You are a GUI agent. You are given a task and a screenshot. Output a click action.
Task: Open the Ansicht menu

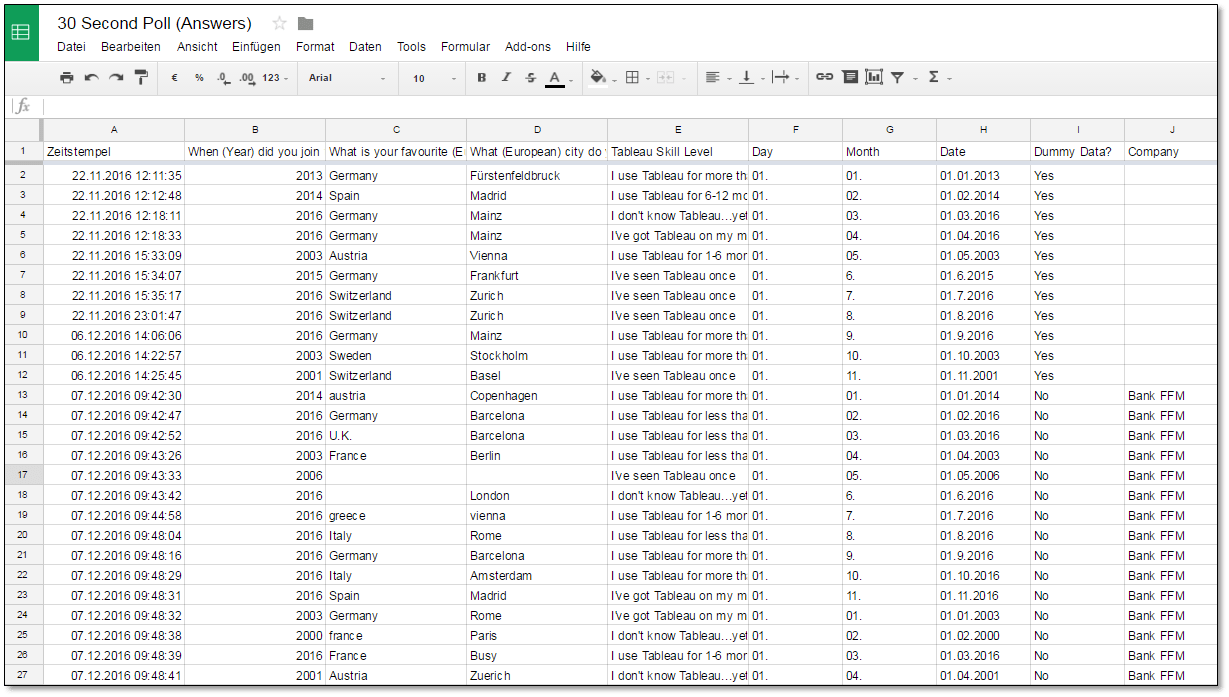pos(197,47)
